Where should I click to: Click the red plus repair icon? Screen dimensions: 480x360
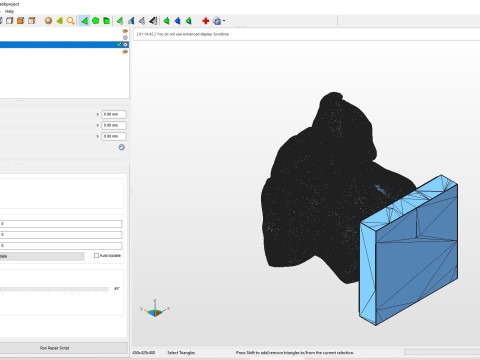[206, 21]
